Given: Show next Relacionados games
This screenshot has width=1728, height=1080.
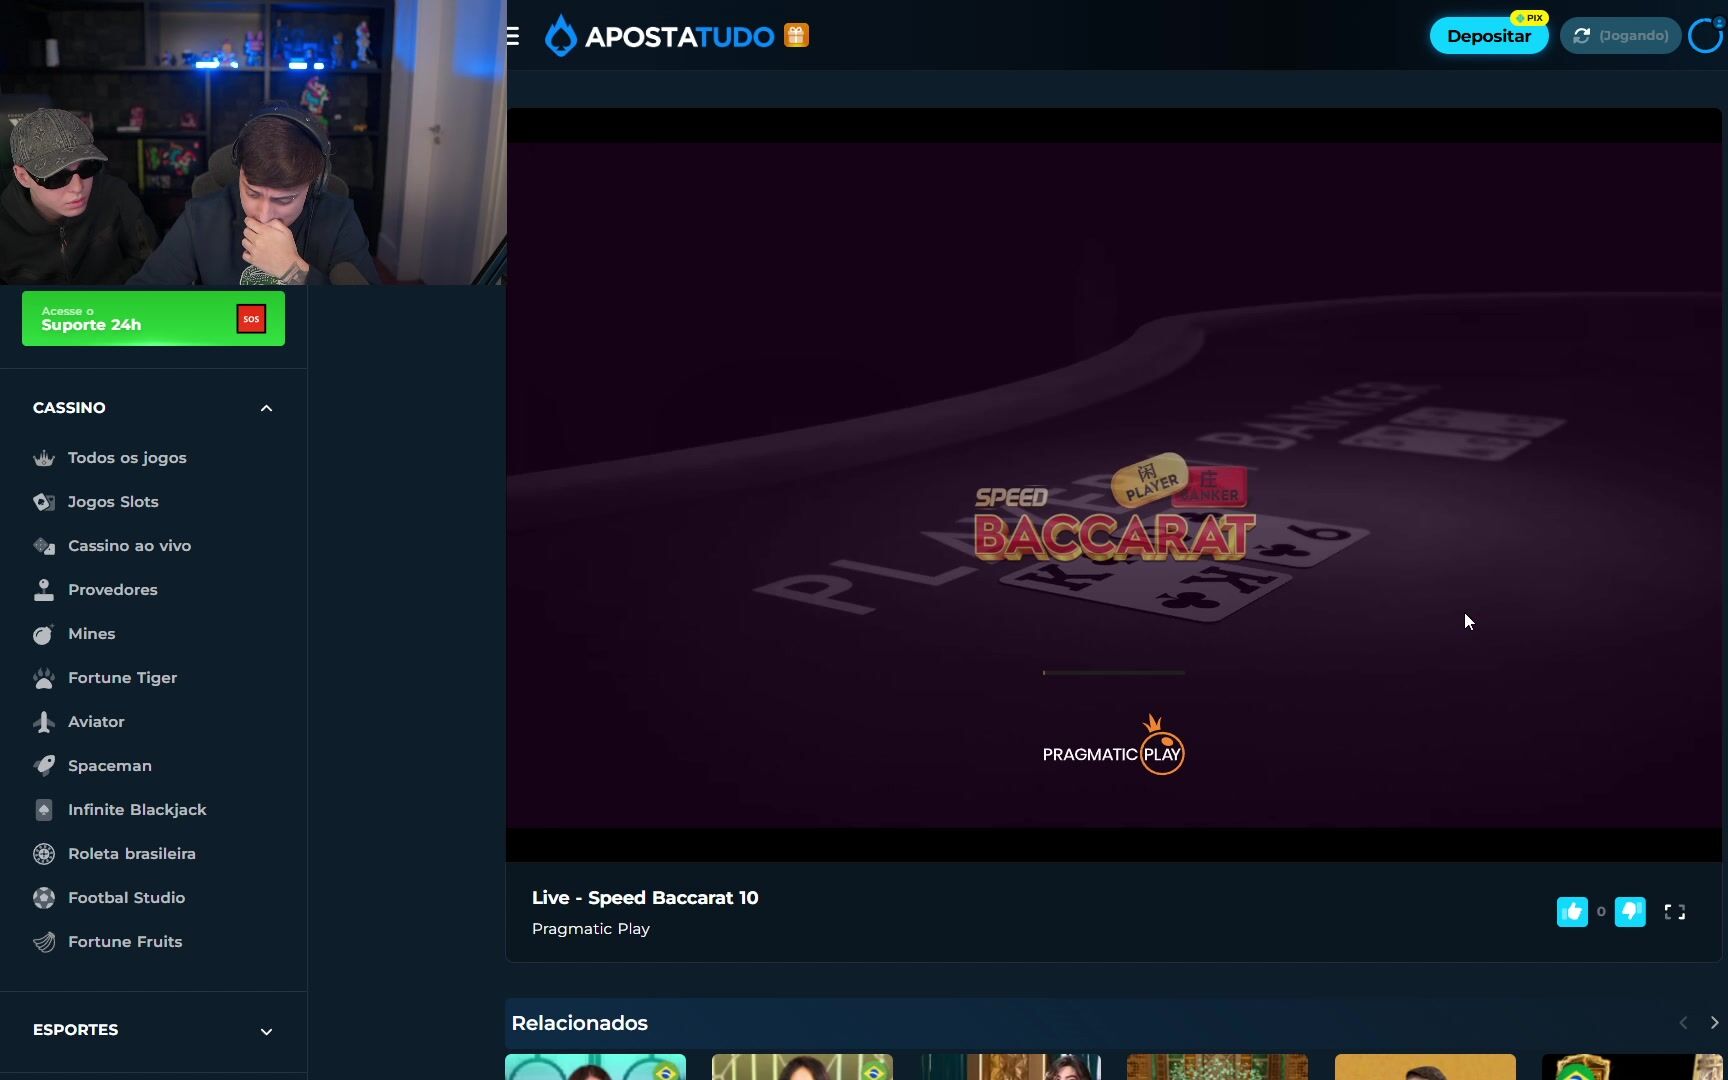Looking at the screenshot, I should [1714, 1022].
